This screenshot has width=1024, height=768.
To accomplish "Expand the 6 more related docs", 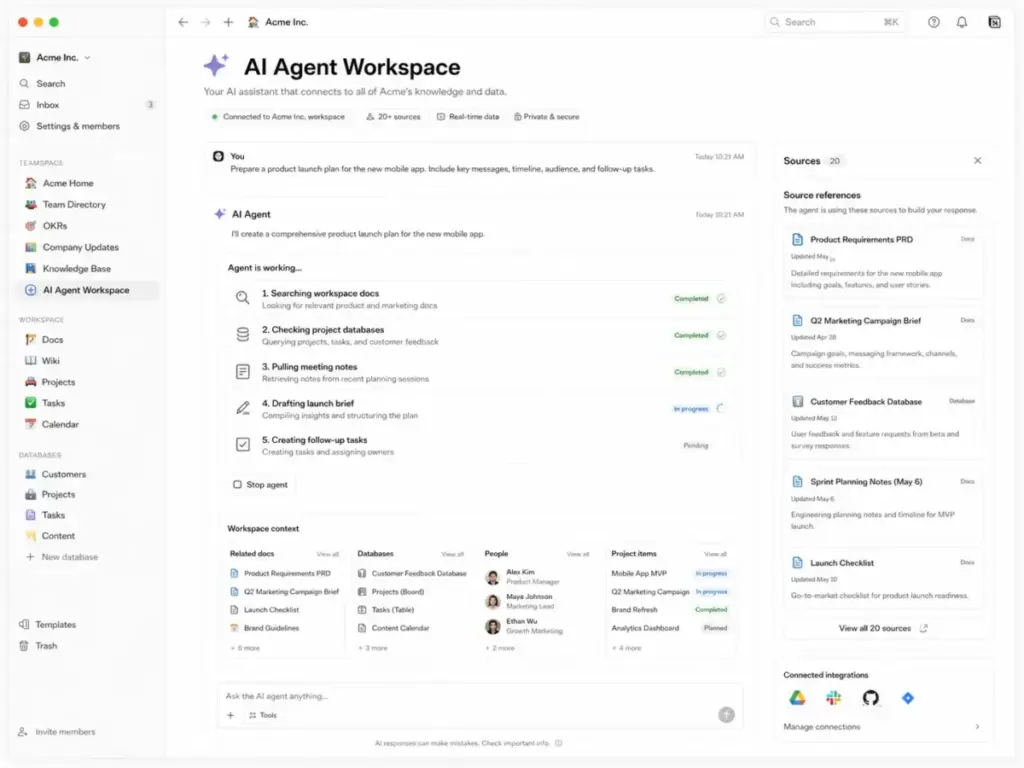I will tap(245, 648).
